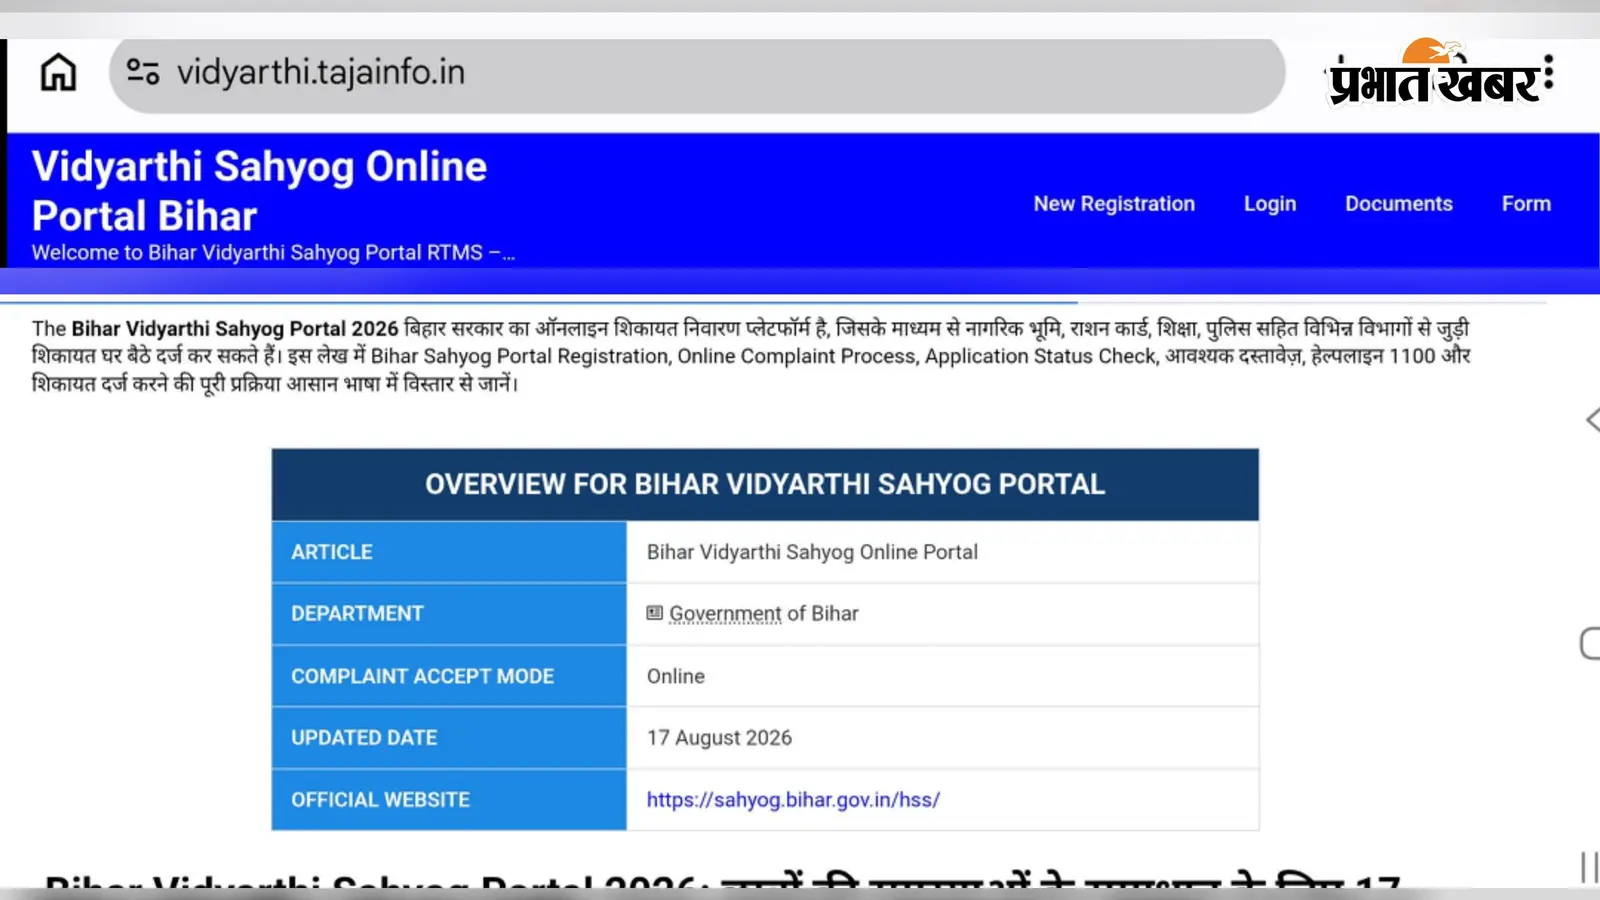
Task: Click the Government of Bihar link
Action: 764,614
